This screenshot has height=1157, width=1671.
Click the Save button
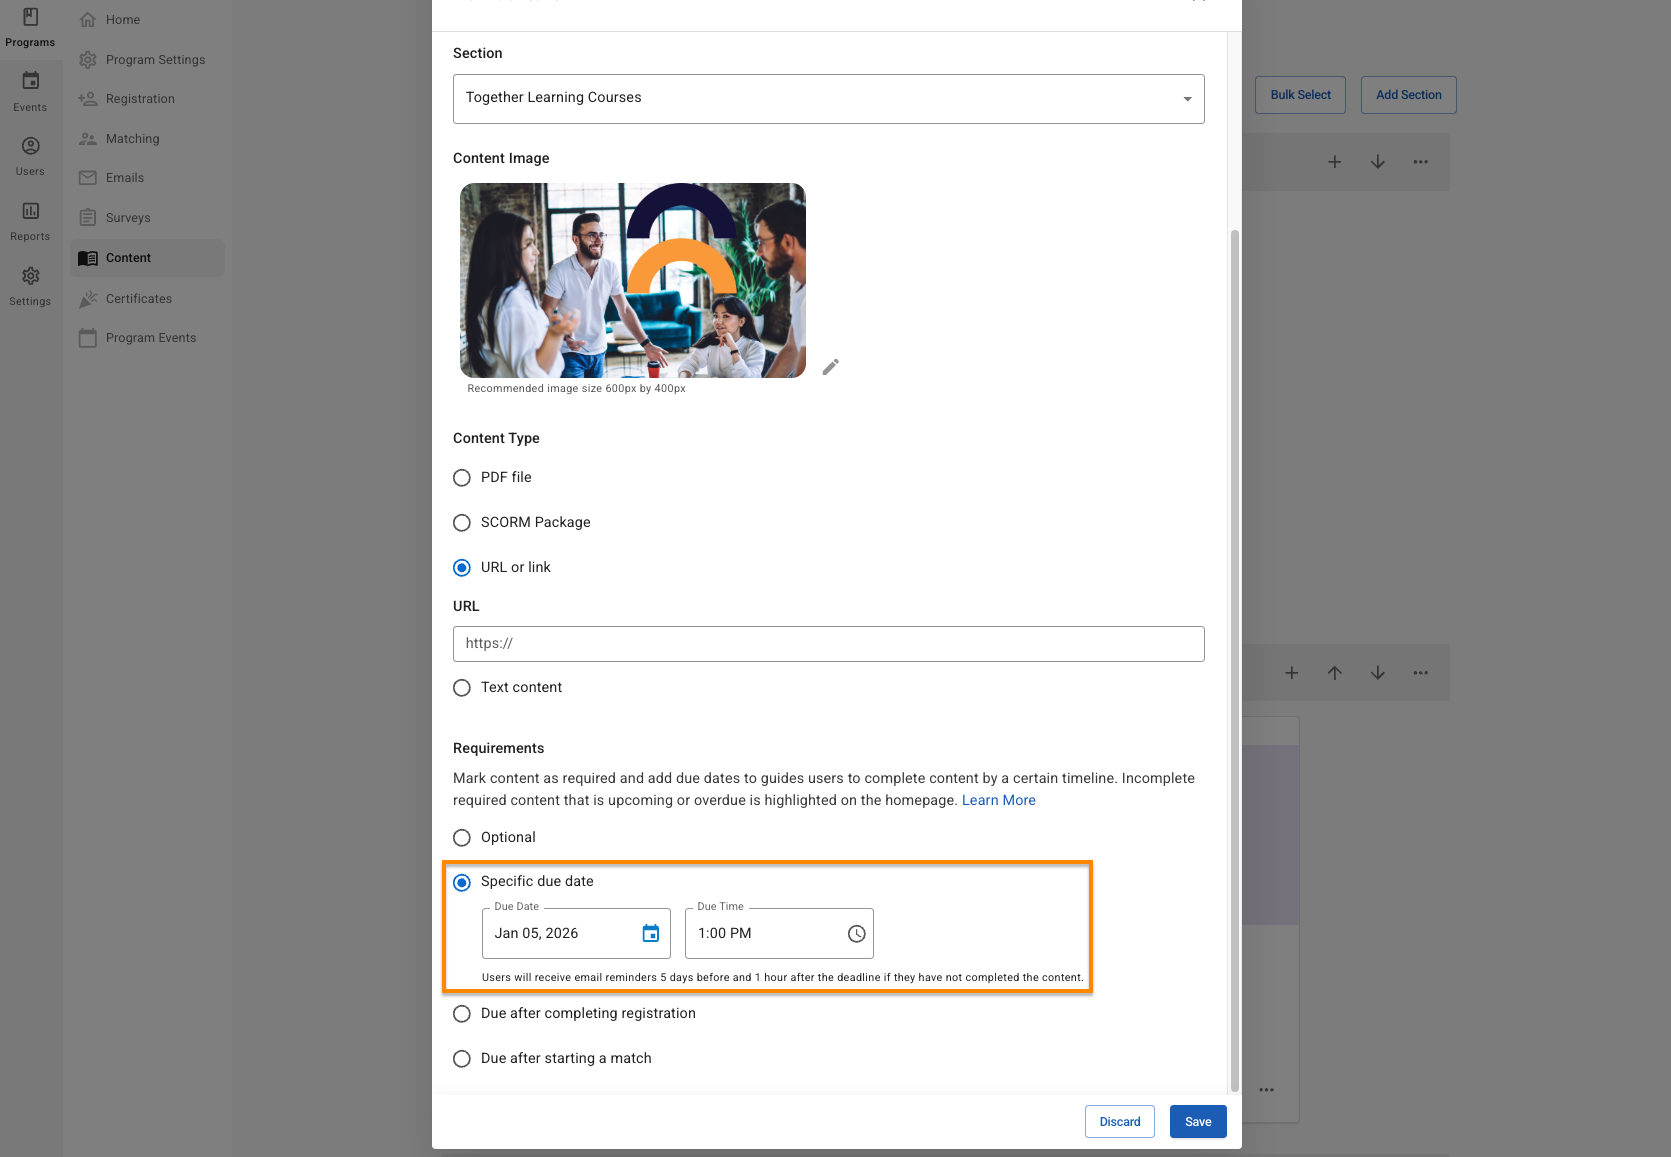1197,1122
